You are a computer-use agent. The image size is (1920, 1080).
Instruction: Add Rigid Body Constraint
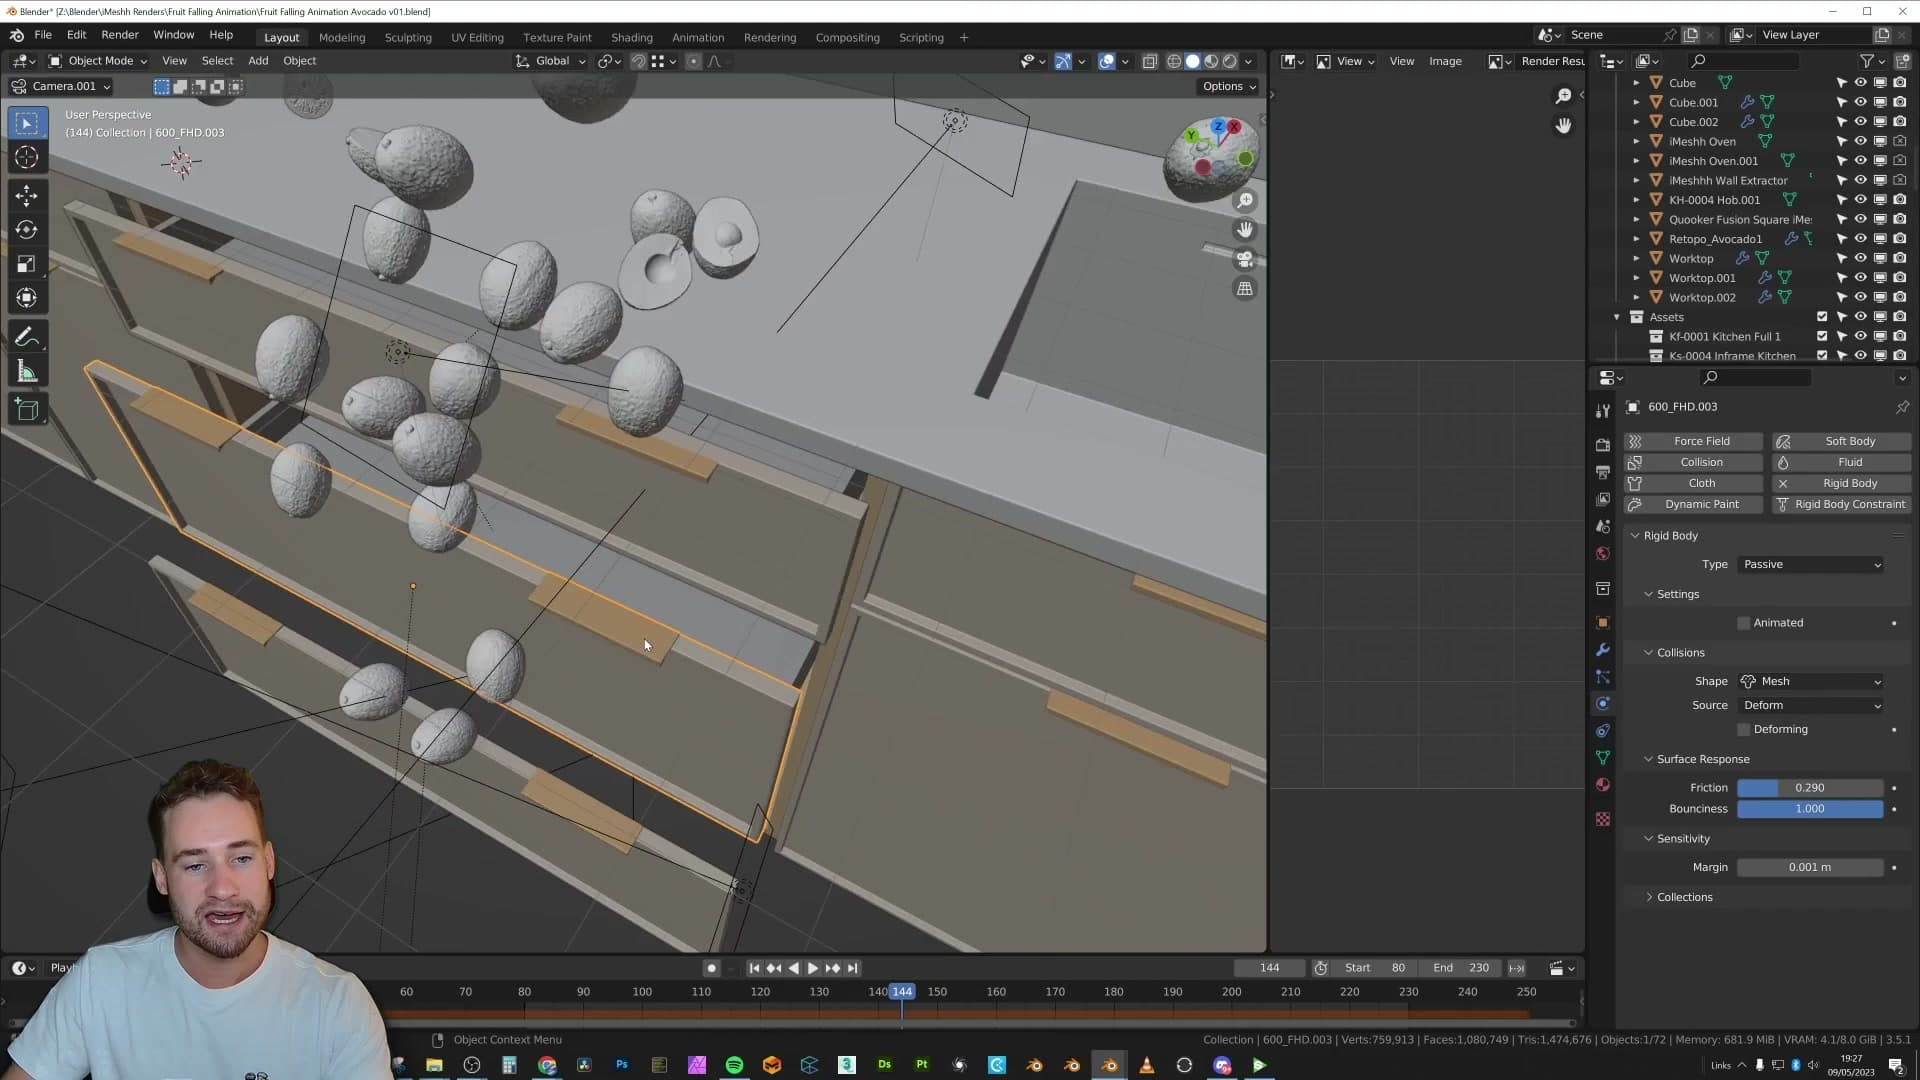pyautogui.click(x=1842, y=505)
